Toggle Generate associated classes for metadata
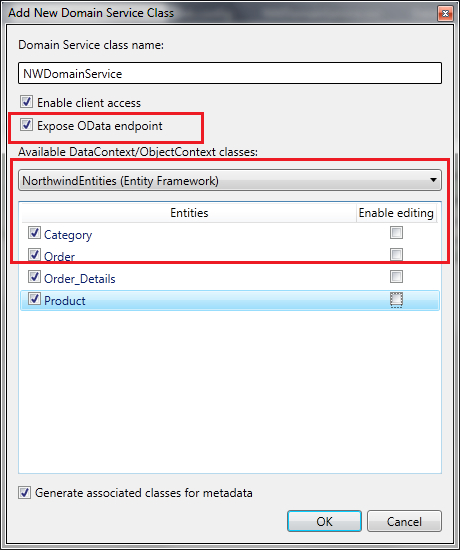This screenshot has height=550, width=460. click(25, 492)
